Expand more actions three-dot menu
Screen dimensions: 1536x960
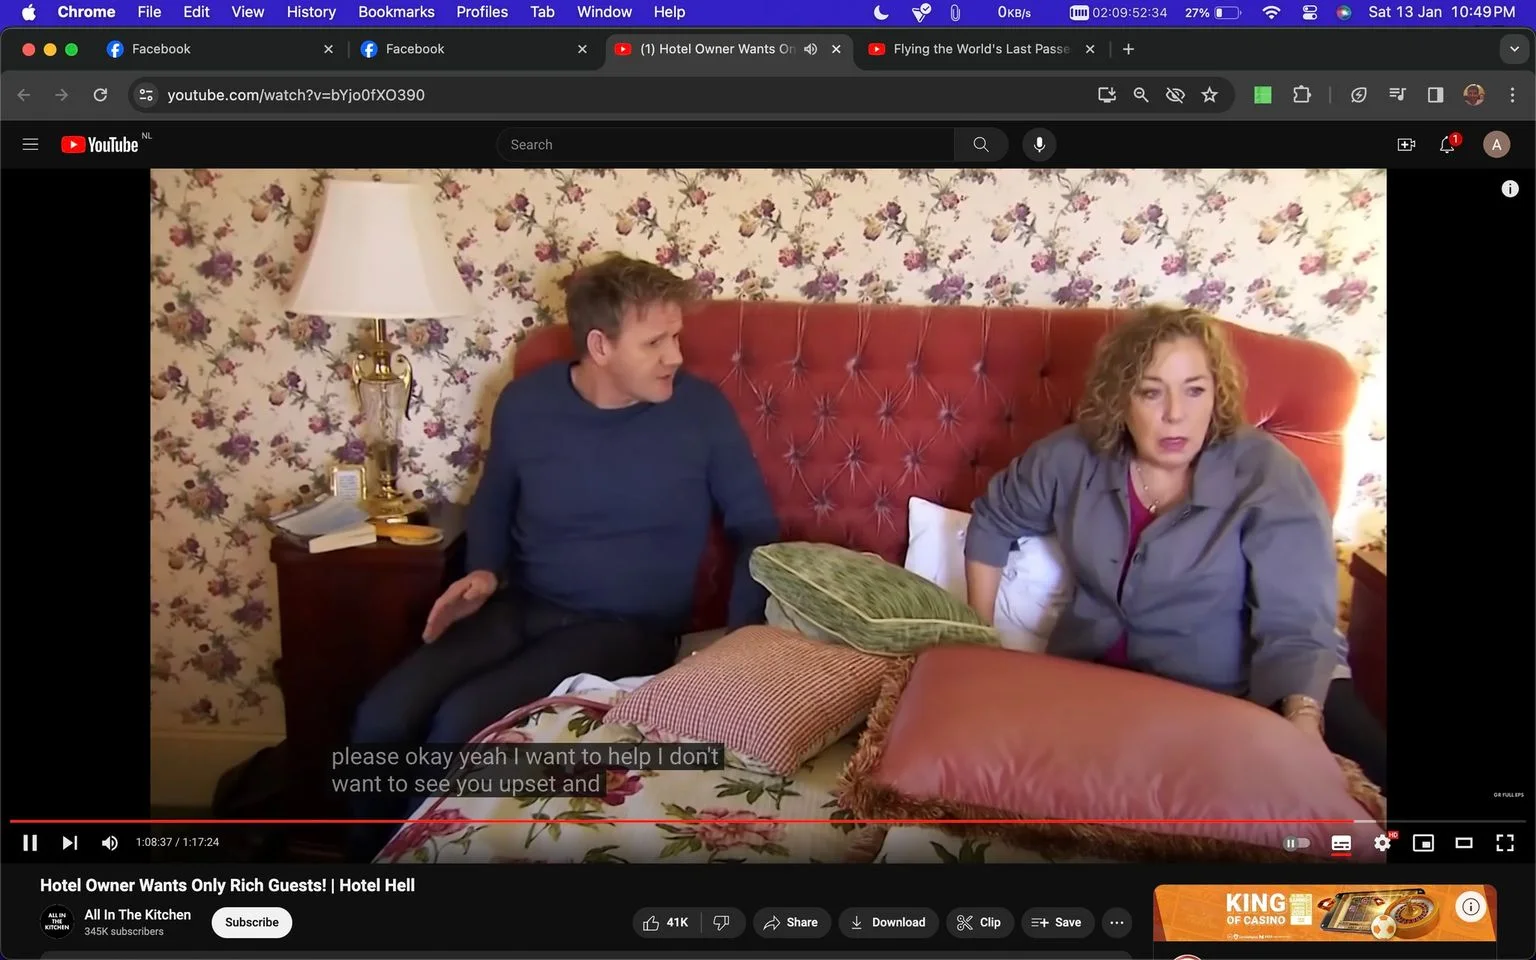point(1116,922)
